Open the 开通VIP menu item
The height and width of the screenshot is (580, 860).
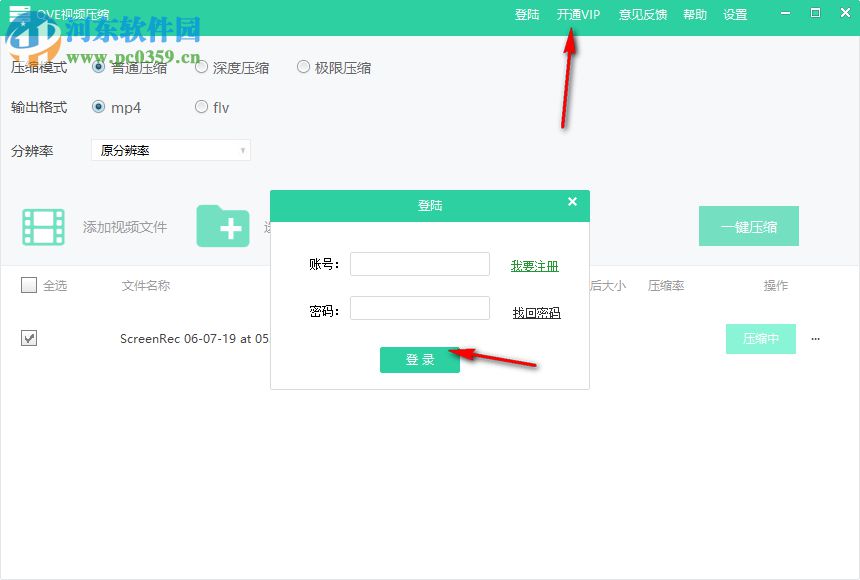(x=578, y=15)
